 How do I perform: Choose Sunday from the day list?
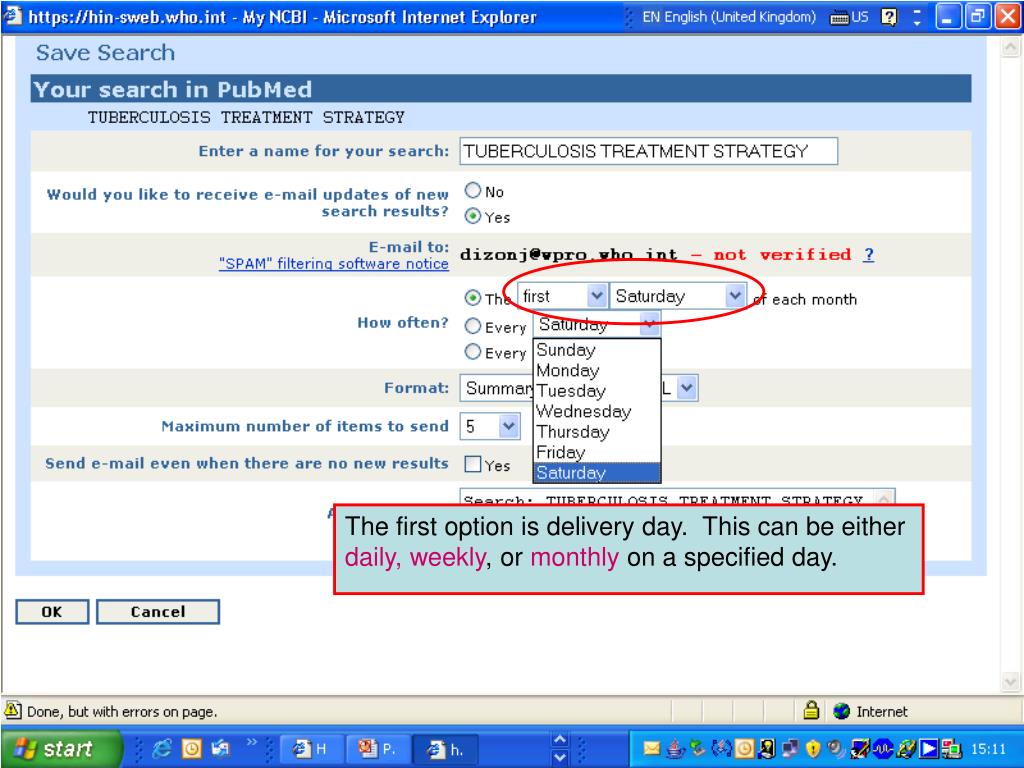[x=597, y=350]
